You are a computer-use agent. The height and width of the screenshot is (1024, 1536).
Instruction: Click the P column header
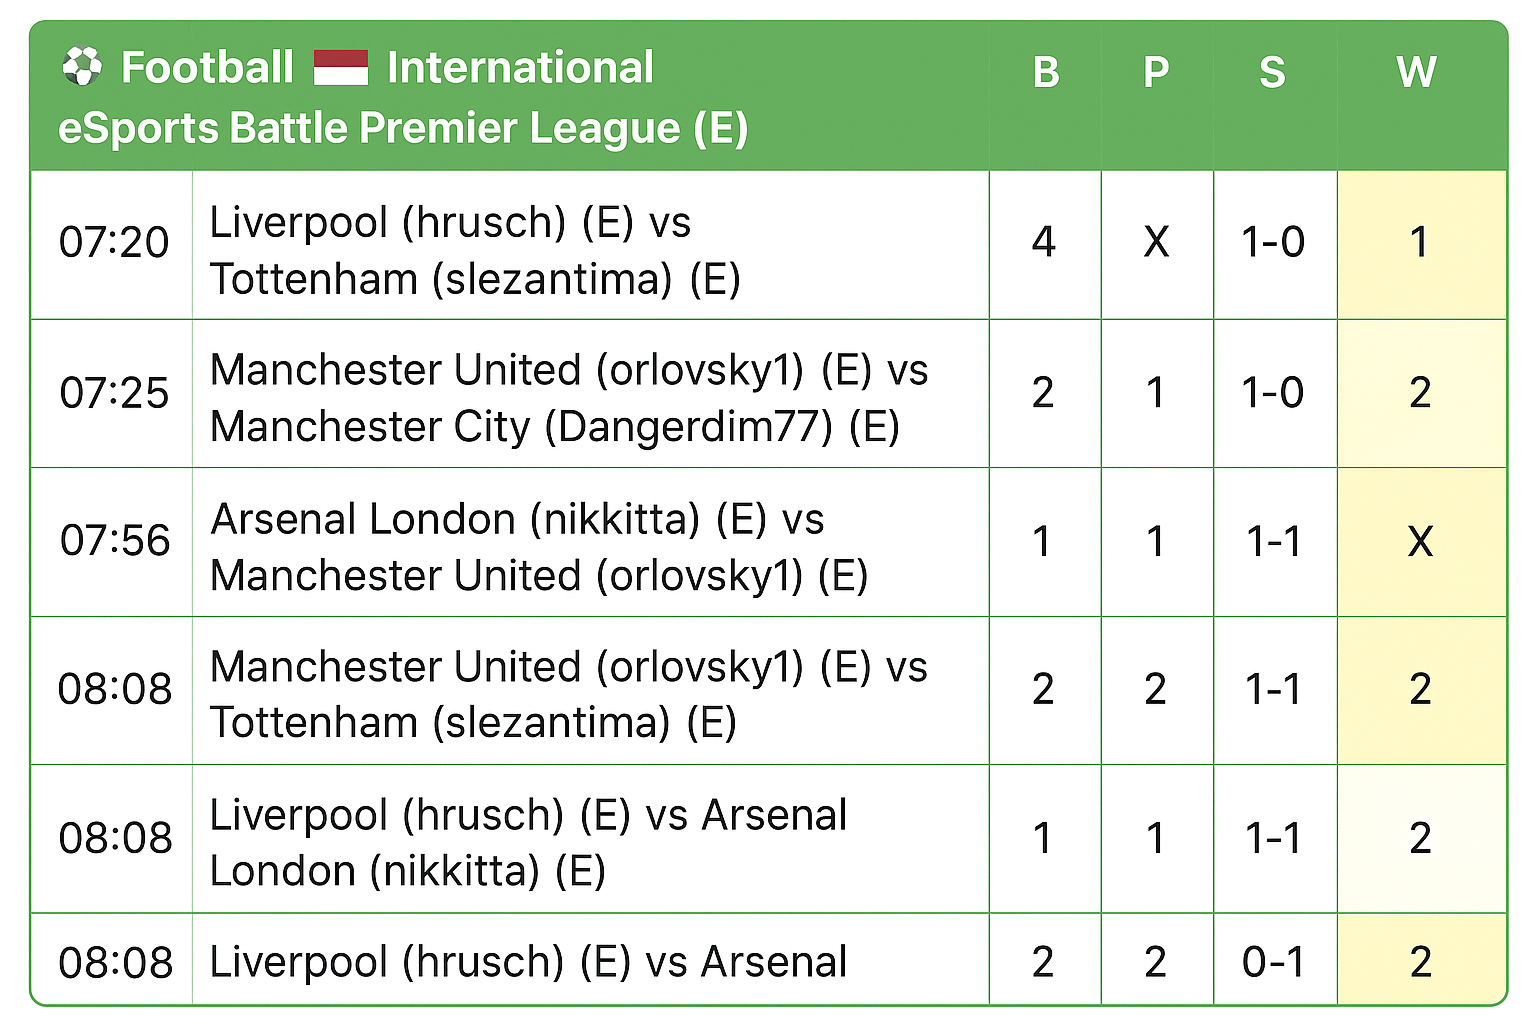coord(1156,72)
